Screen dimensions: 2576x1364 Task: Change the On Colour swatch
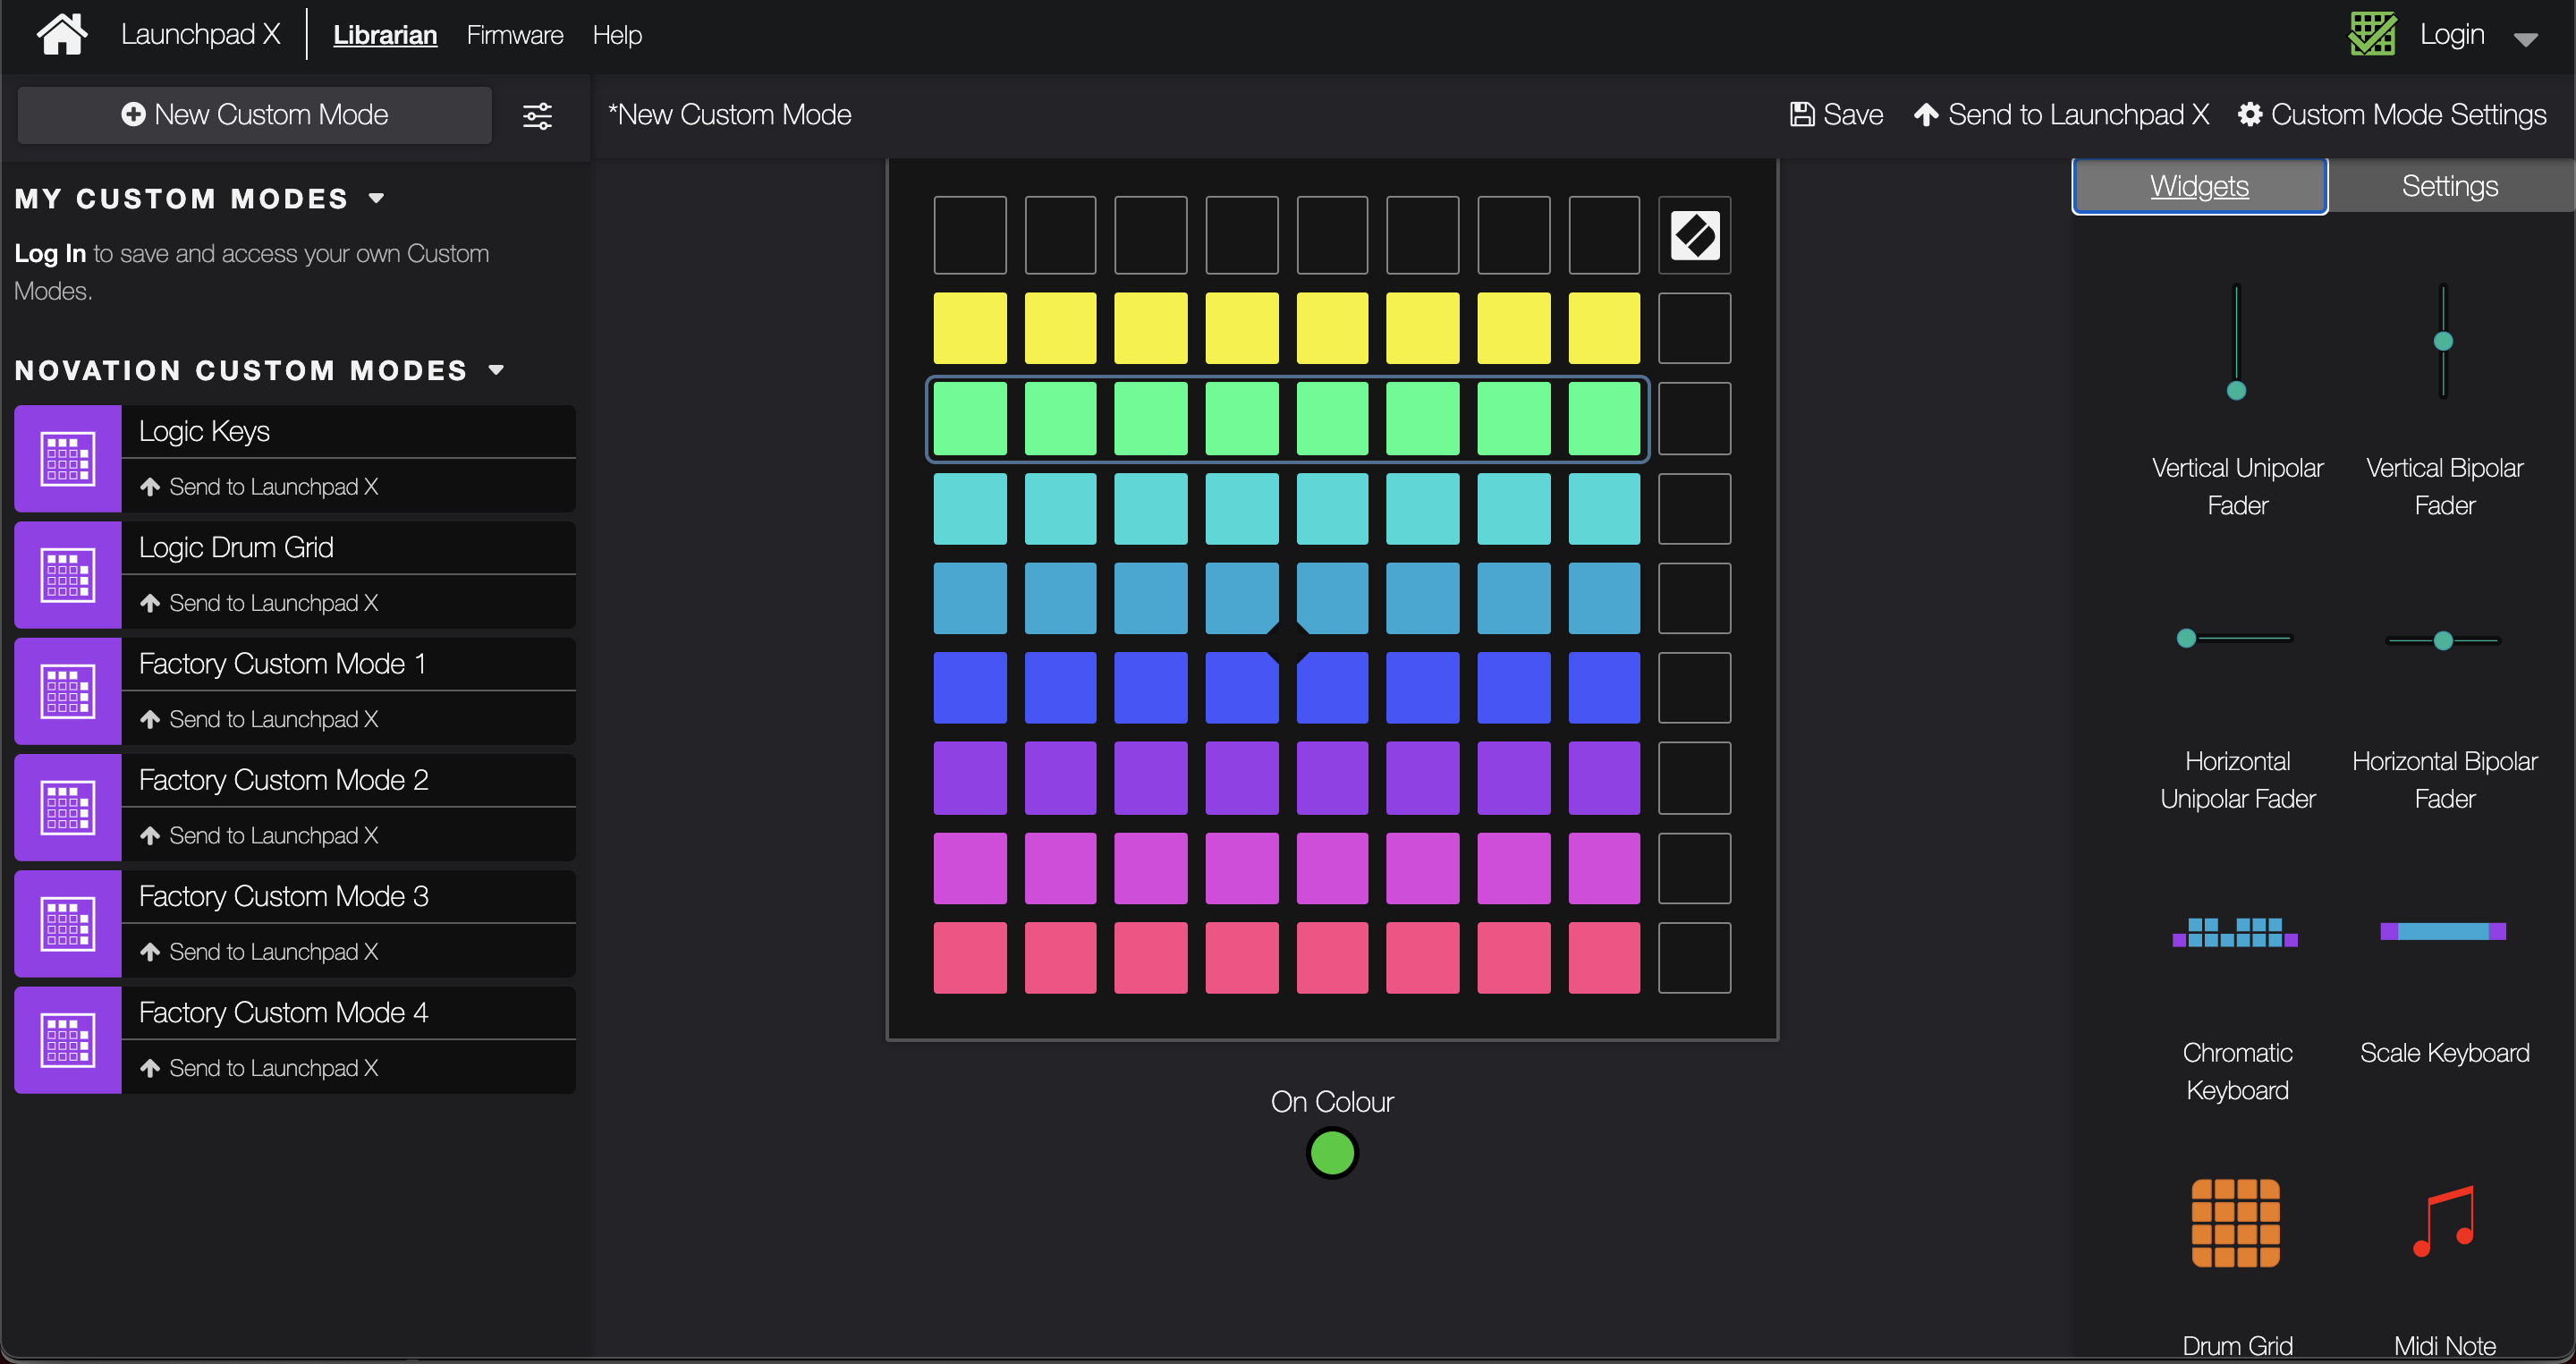coord(1331,1153)
